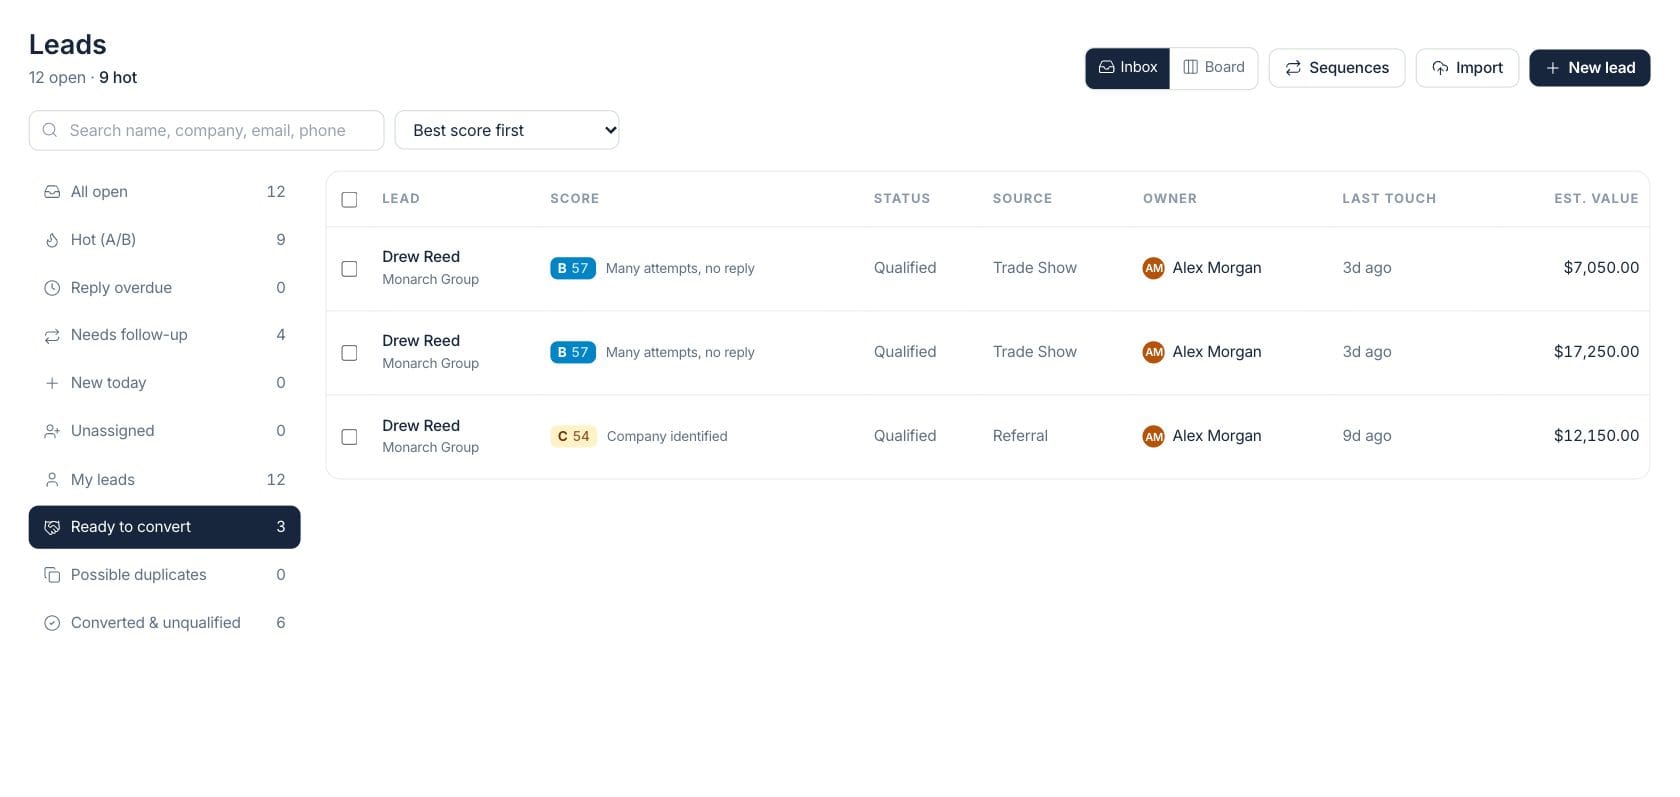Viewport: 1680px width, 797px height.
Task: Click the clock icon for Reply overdue
Action: 52,288
